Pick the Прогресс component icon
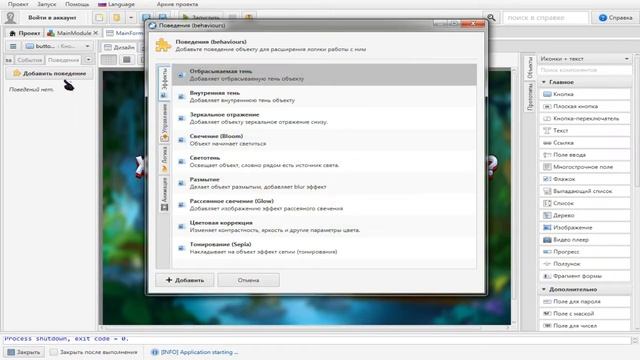The image size is (640, 360). pos(547,252)
